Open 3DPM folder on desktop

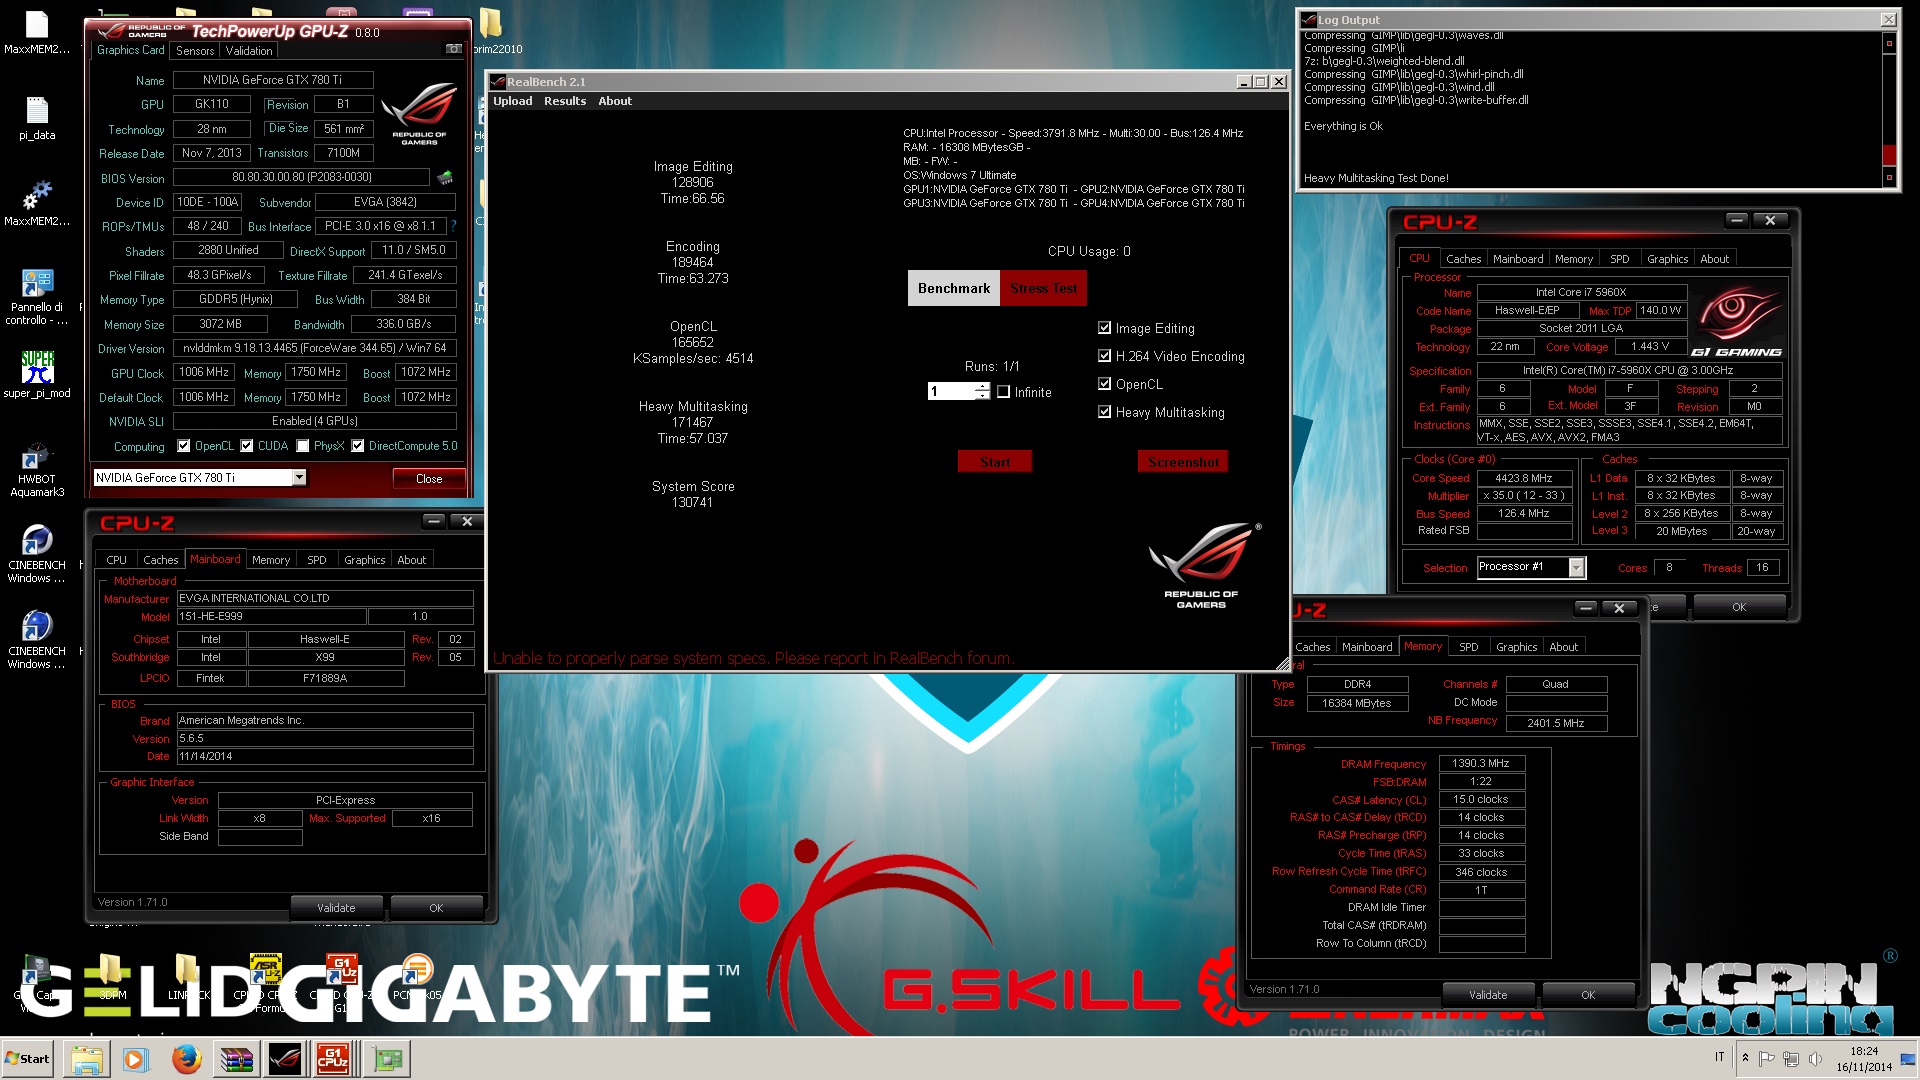pos(112,975)
